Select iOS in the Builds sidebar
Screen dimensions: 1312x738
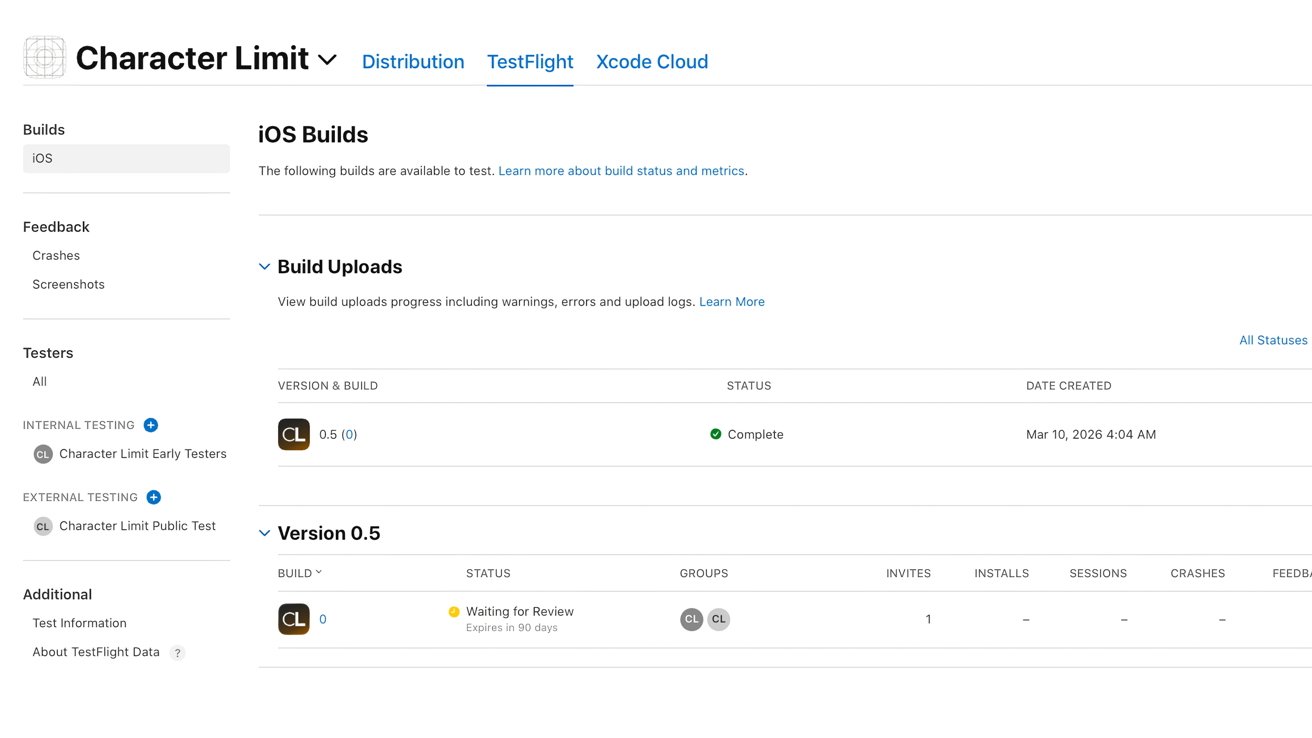[x=41, y=157]
